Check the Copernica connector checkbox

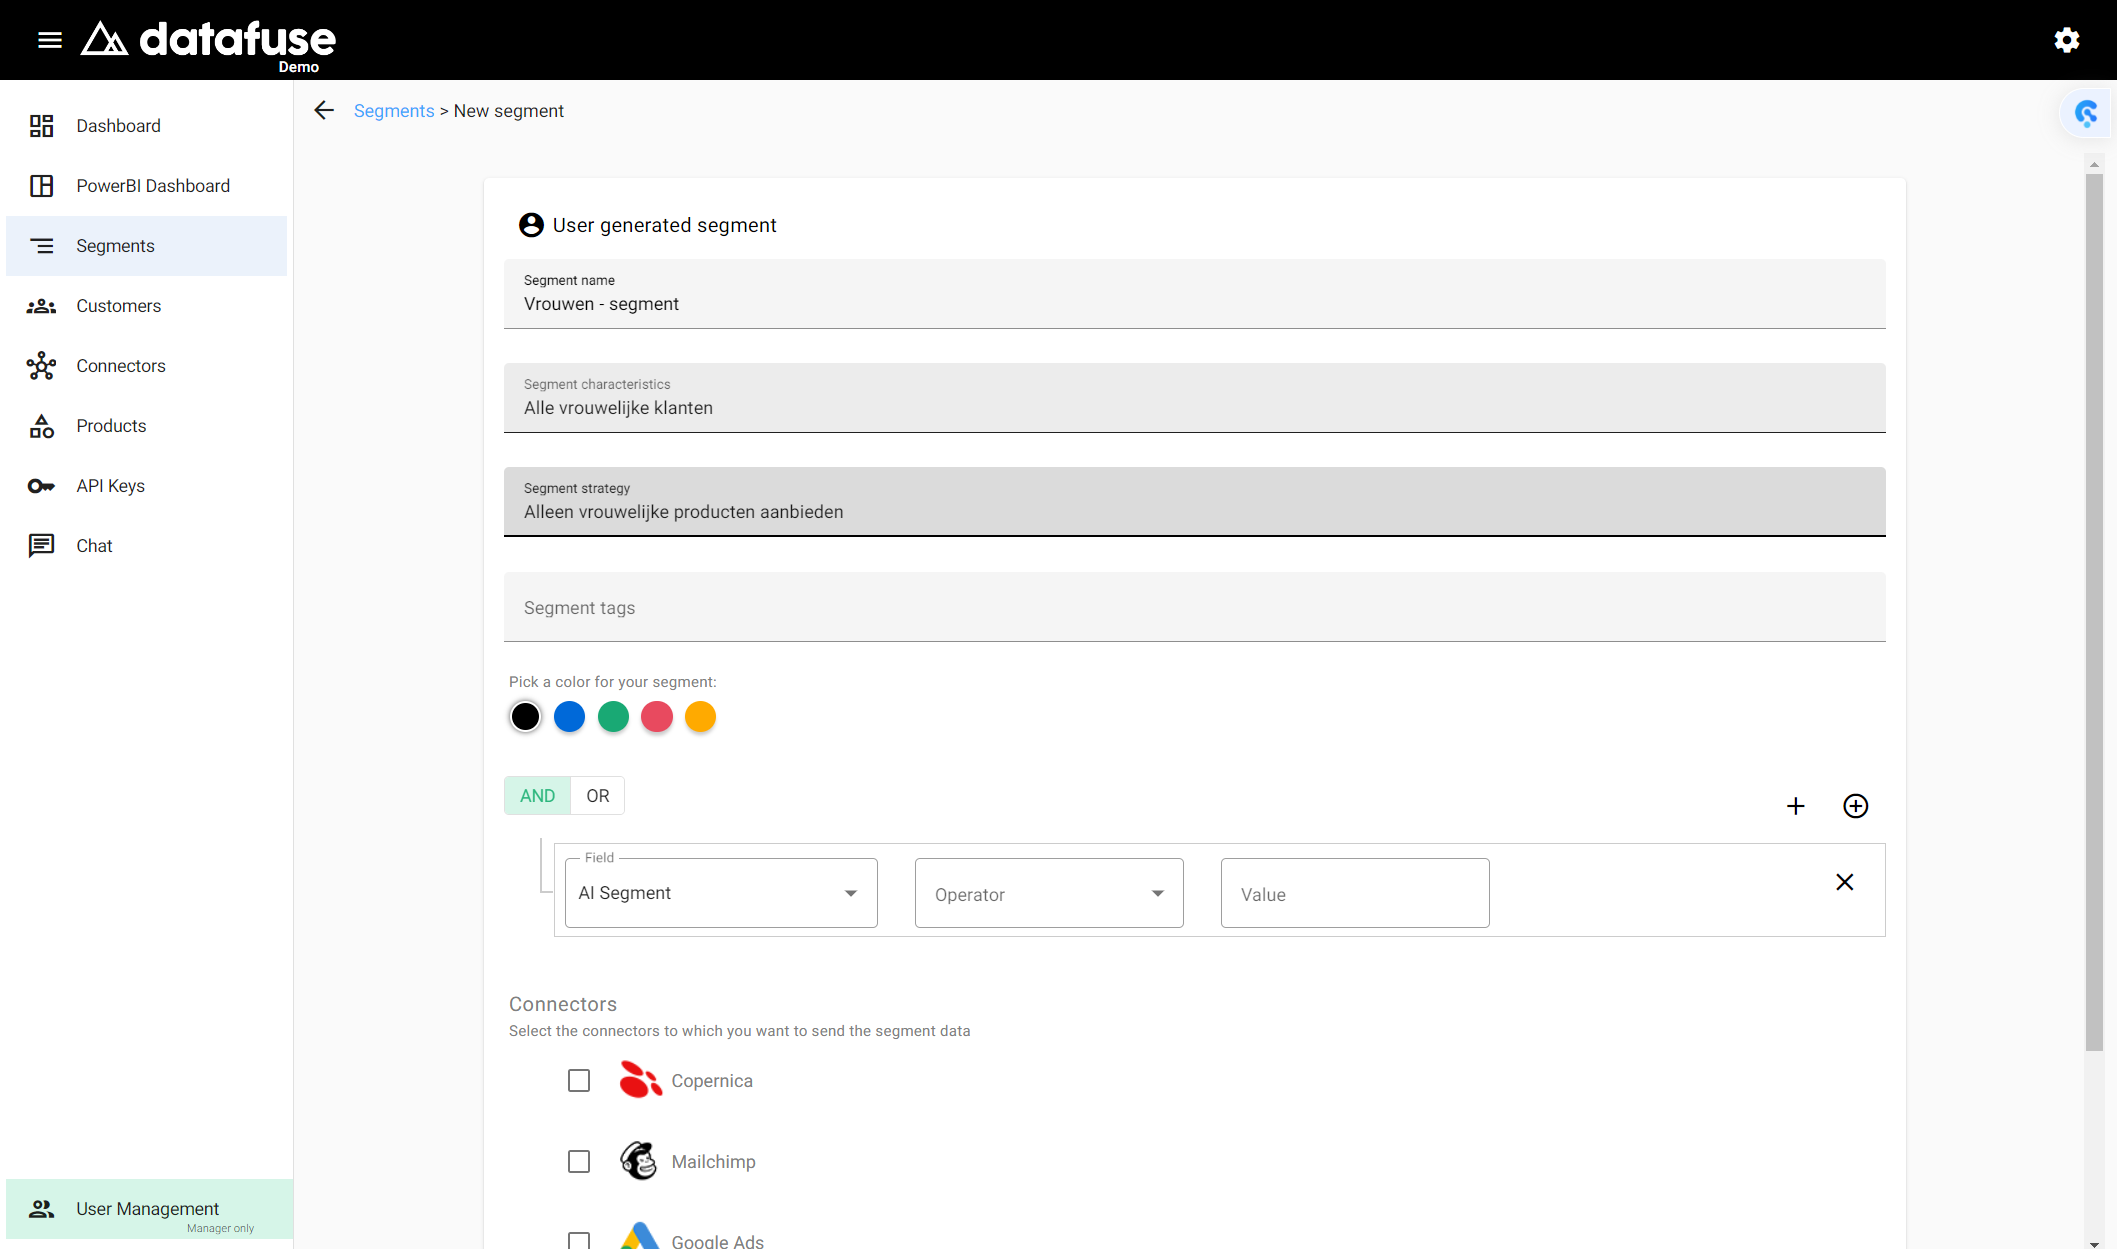click(x=579, y=1081)
